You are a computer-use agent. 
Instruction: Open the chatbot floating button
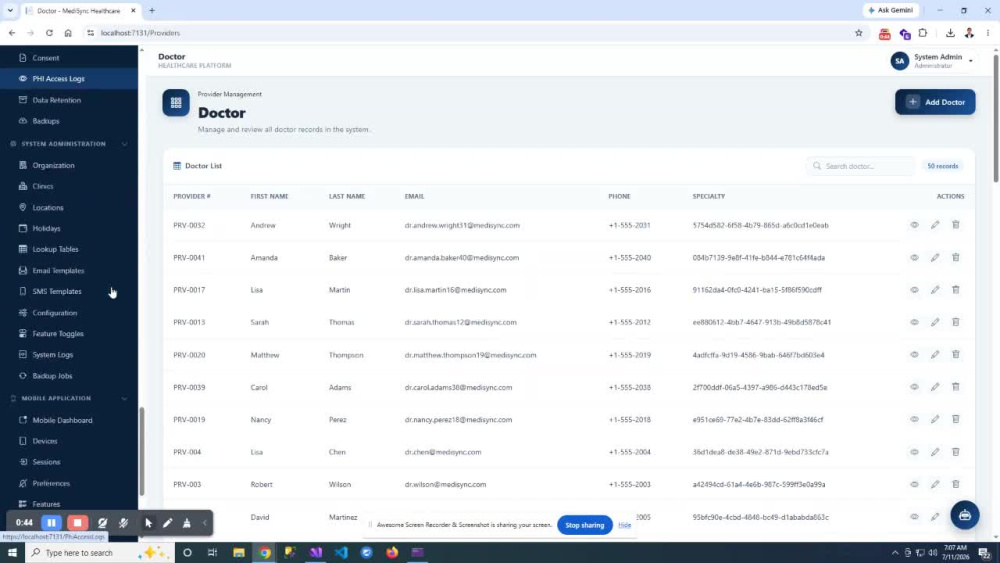point(964,515)
